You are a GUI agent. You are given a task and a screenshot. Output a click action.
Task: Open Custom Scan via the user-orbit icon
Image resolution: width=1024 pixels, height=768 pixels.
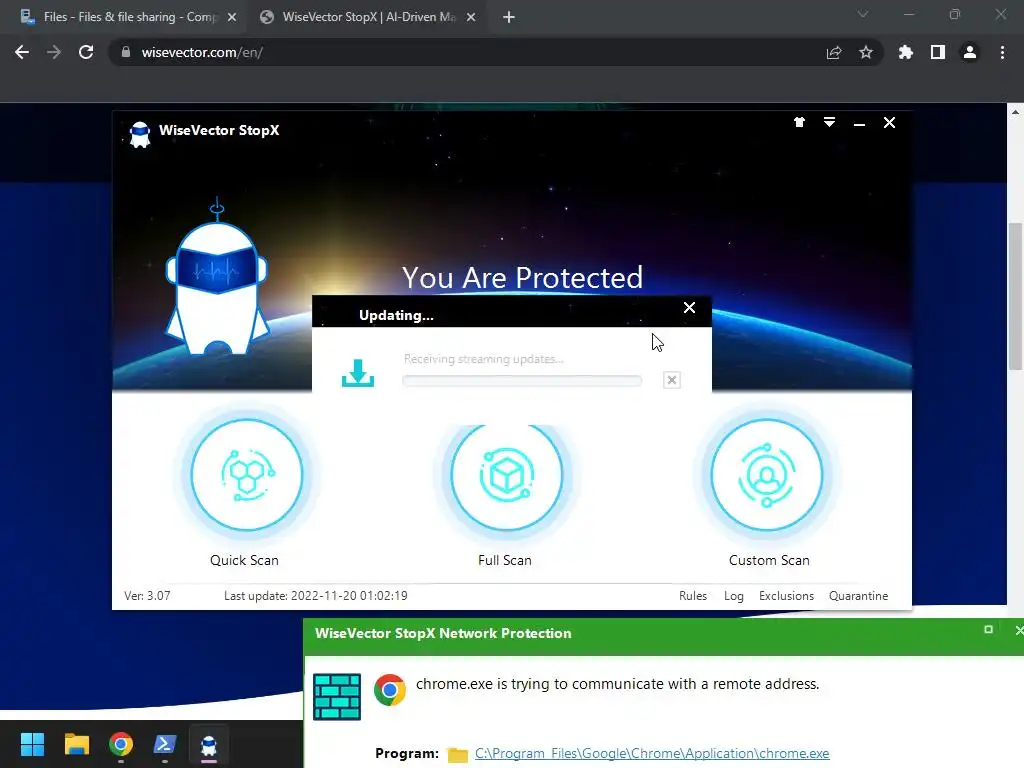pyautogui.click(x=767, y=475)
